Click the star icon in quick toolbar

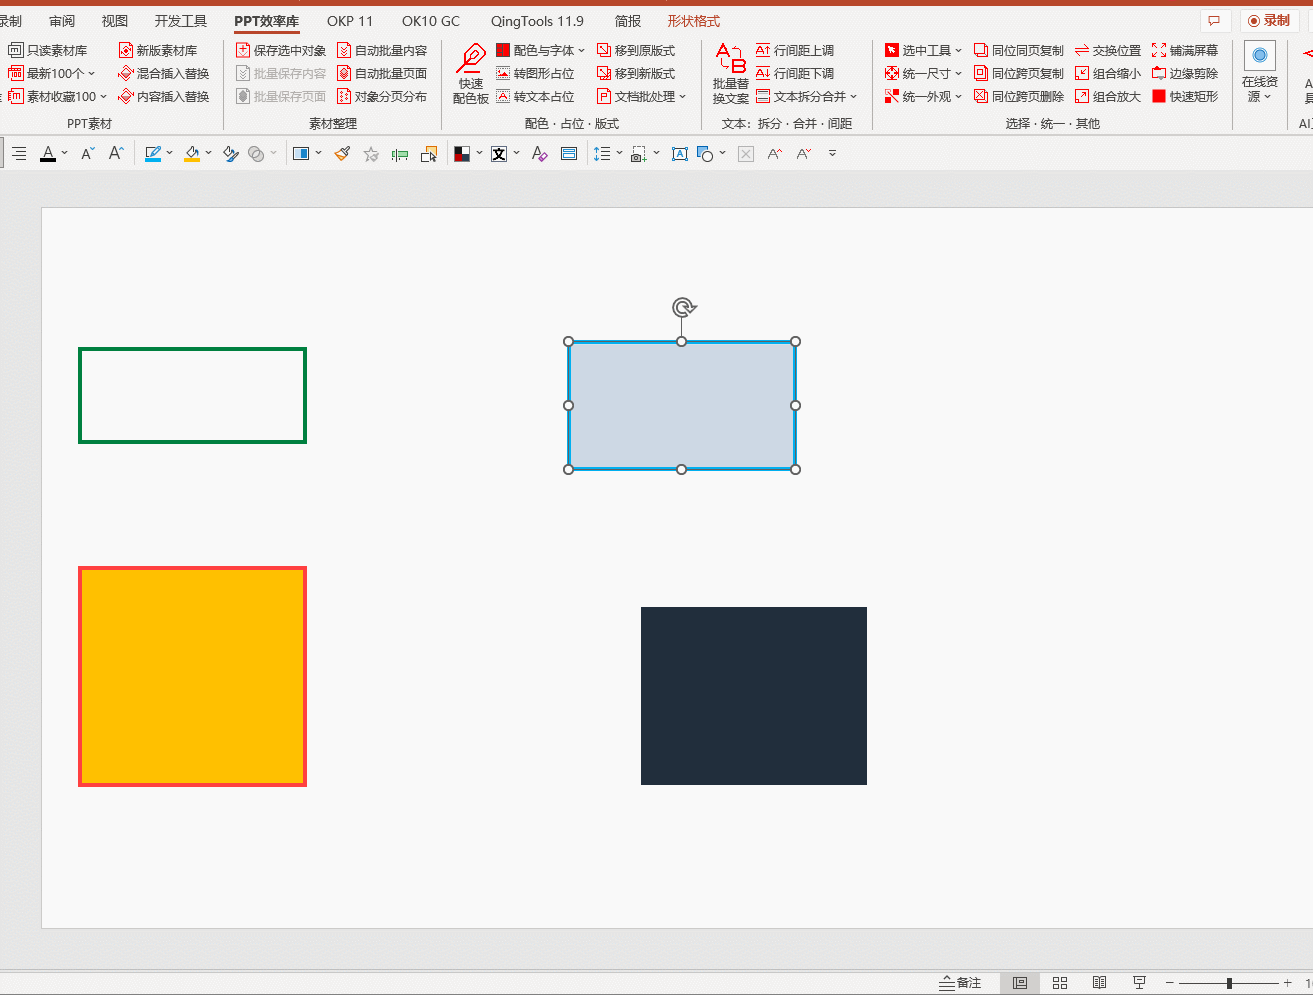point(371,153)
